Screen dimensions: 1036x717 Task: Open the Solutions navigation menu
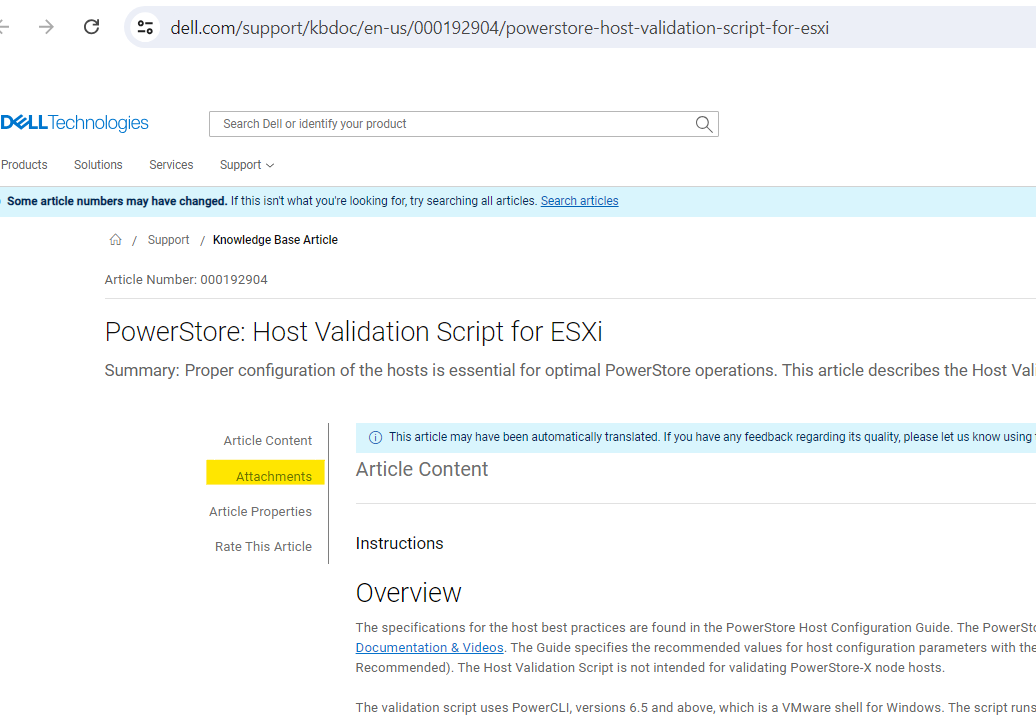(98, 165)
